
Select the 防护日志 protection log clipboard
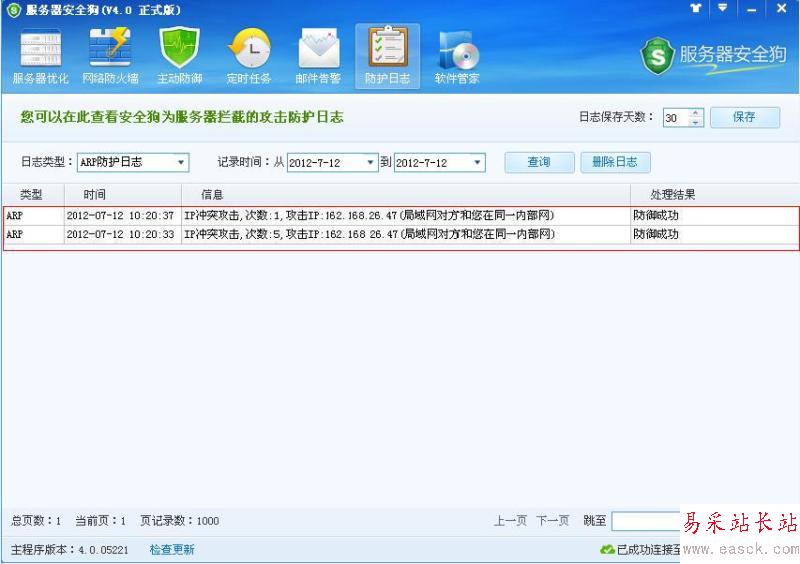(388, 56)
